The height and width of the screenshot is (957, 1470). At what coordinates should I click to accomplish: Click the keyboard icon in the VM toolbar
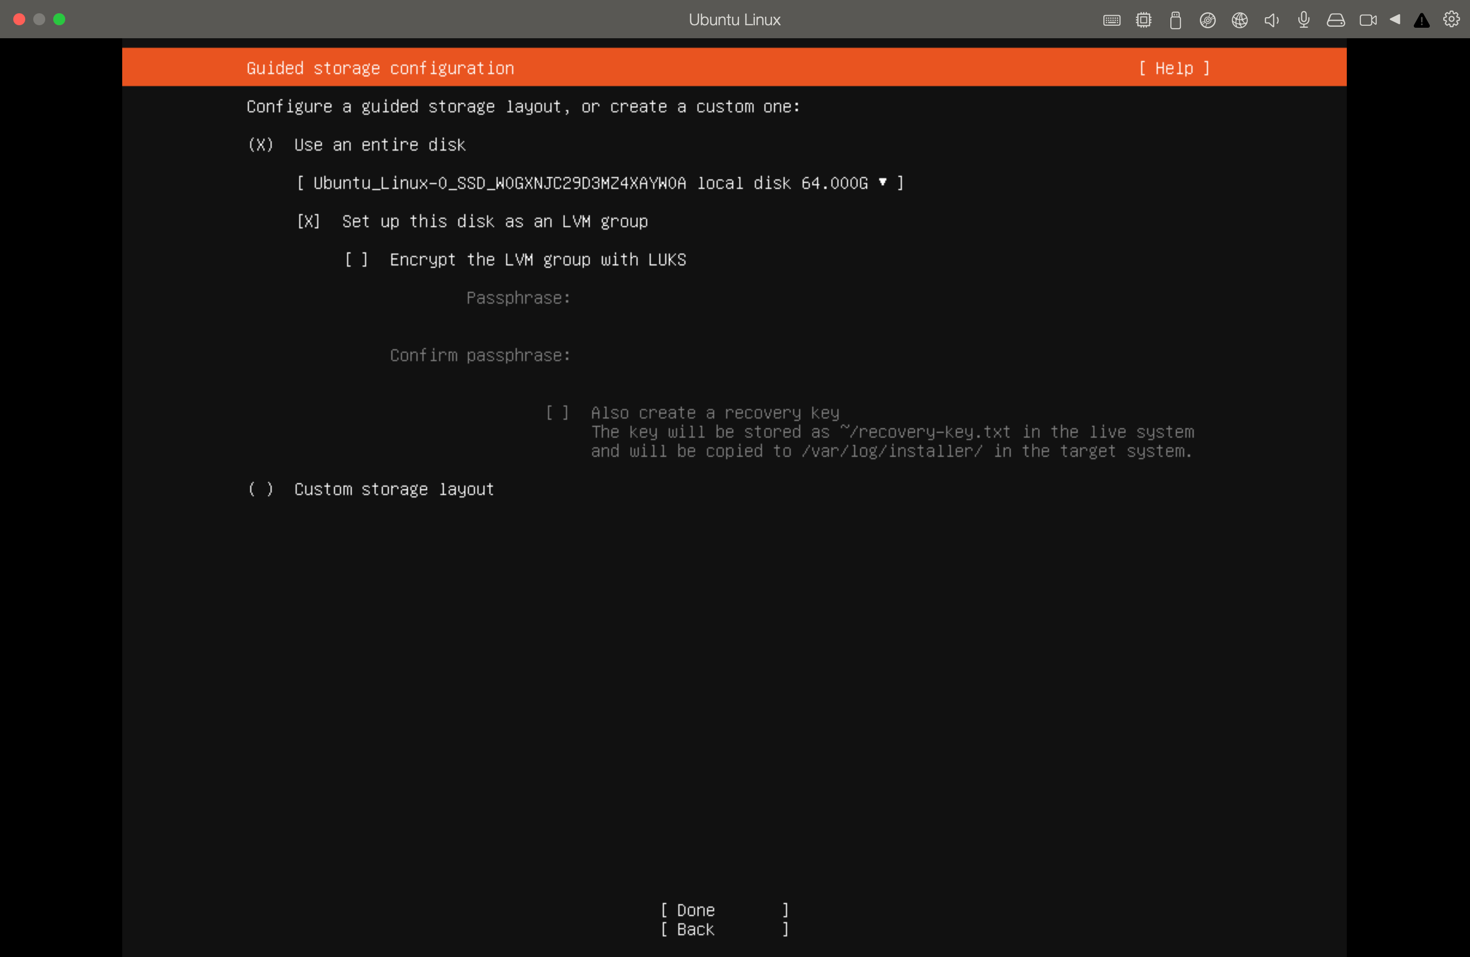1111,19
